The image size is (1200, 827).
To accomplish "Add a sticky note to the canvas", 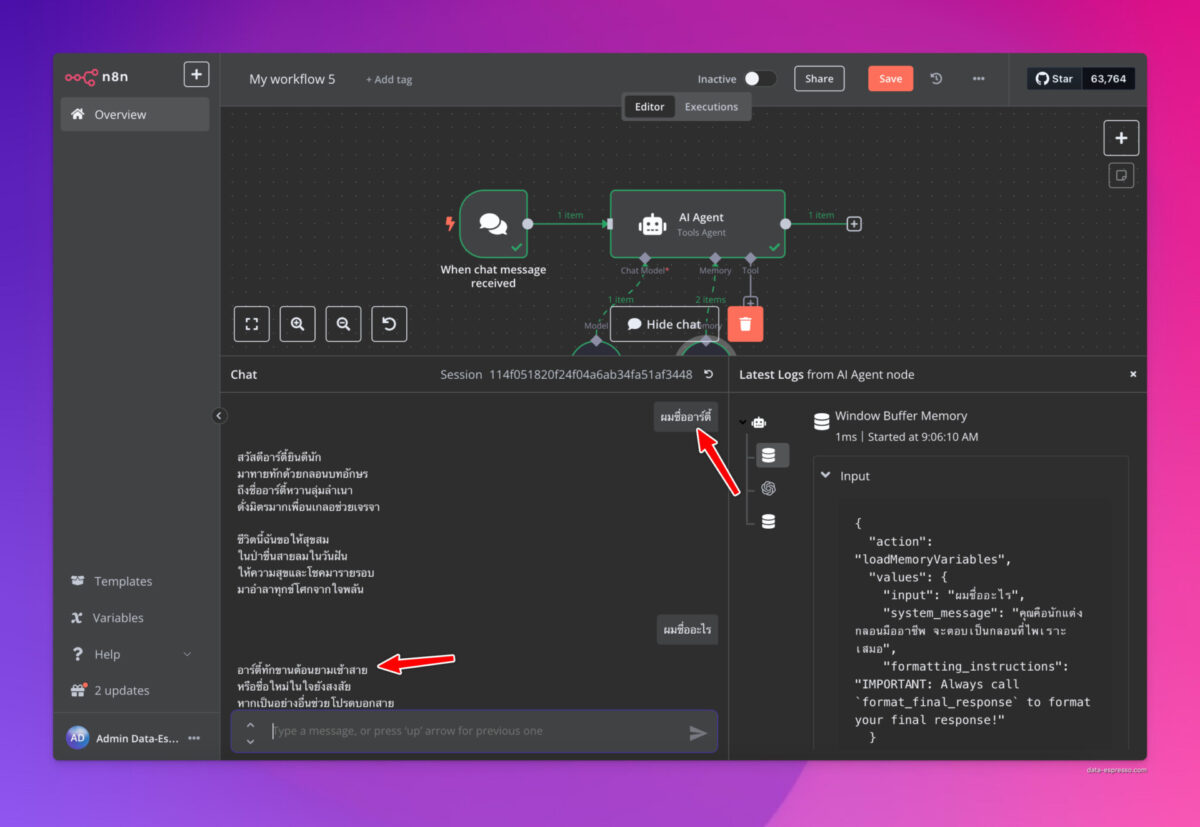I will tap(1121, 176).
